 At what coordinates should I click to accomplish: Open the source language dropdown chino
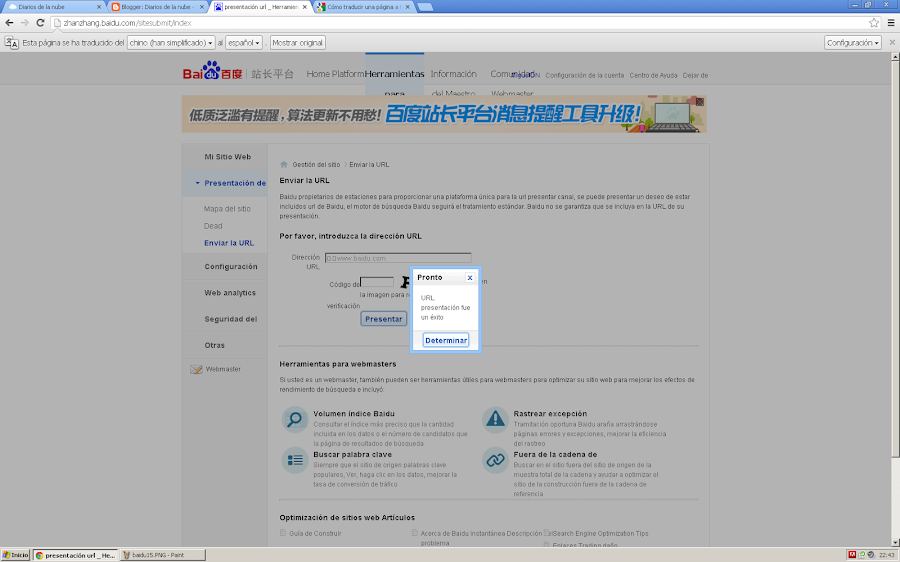point(171,42)
